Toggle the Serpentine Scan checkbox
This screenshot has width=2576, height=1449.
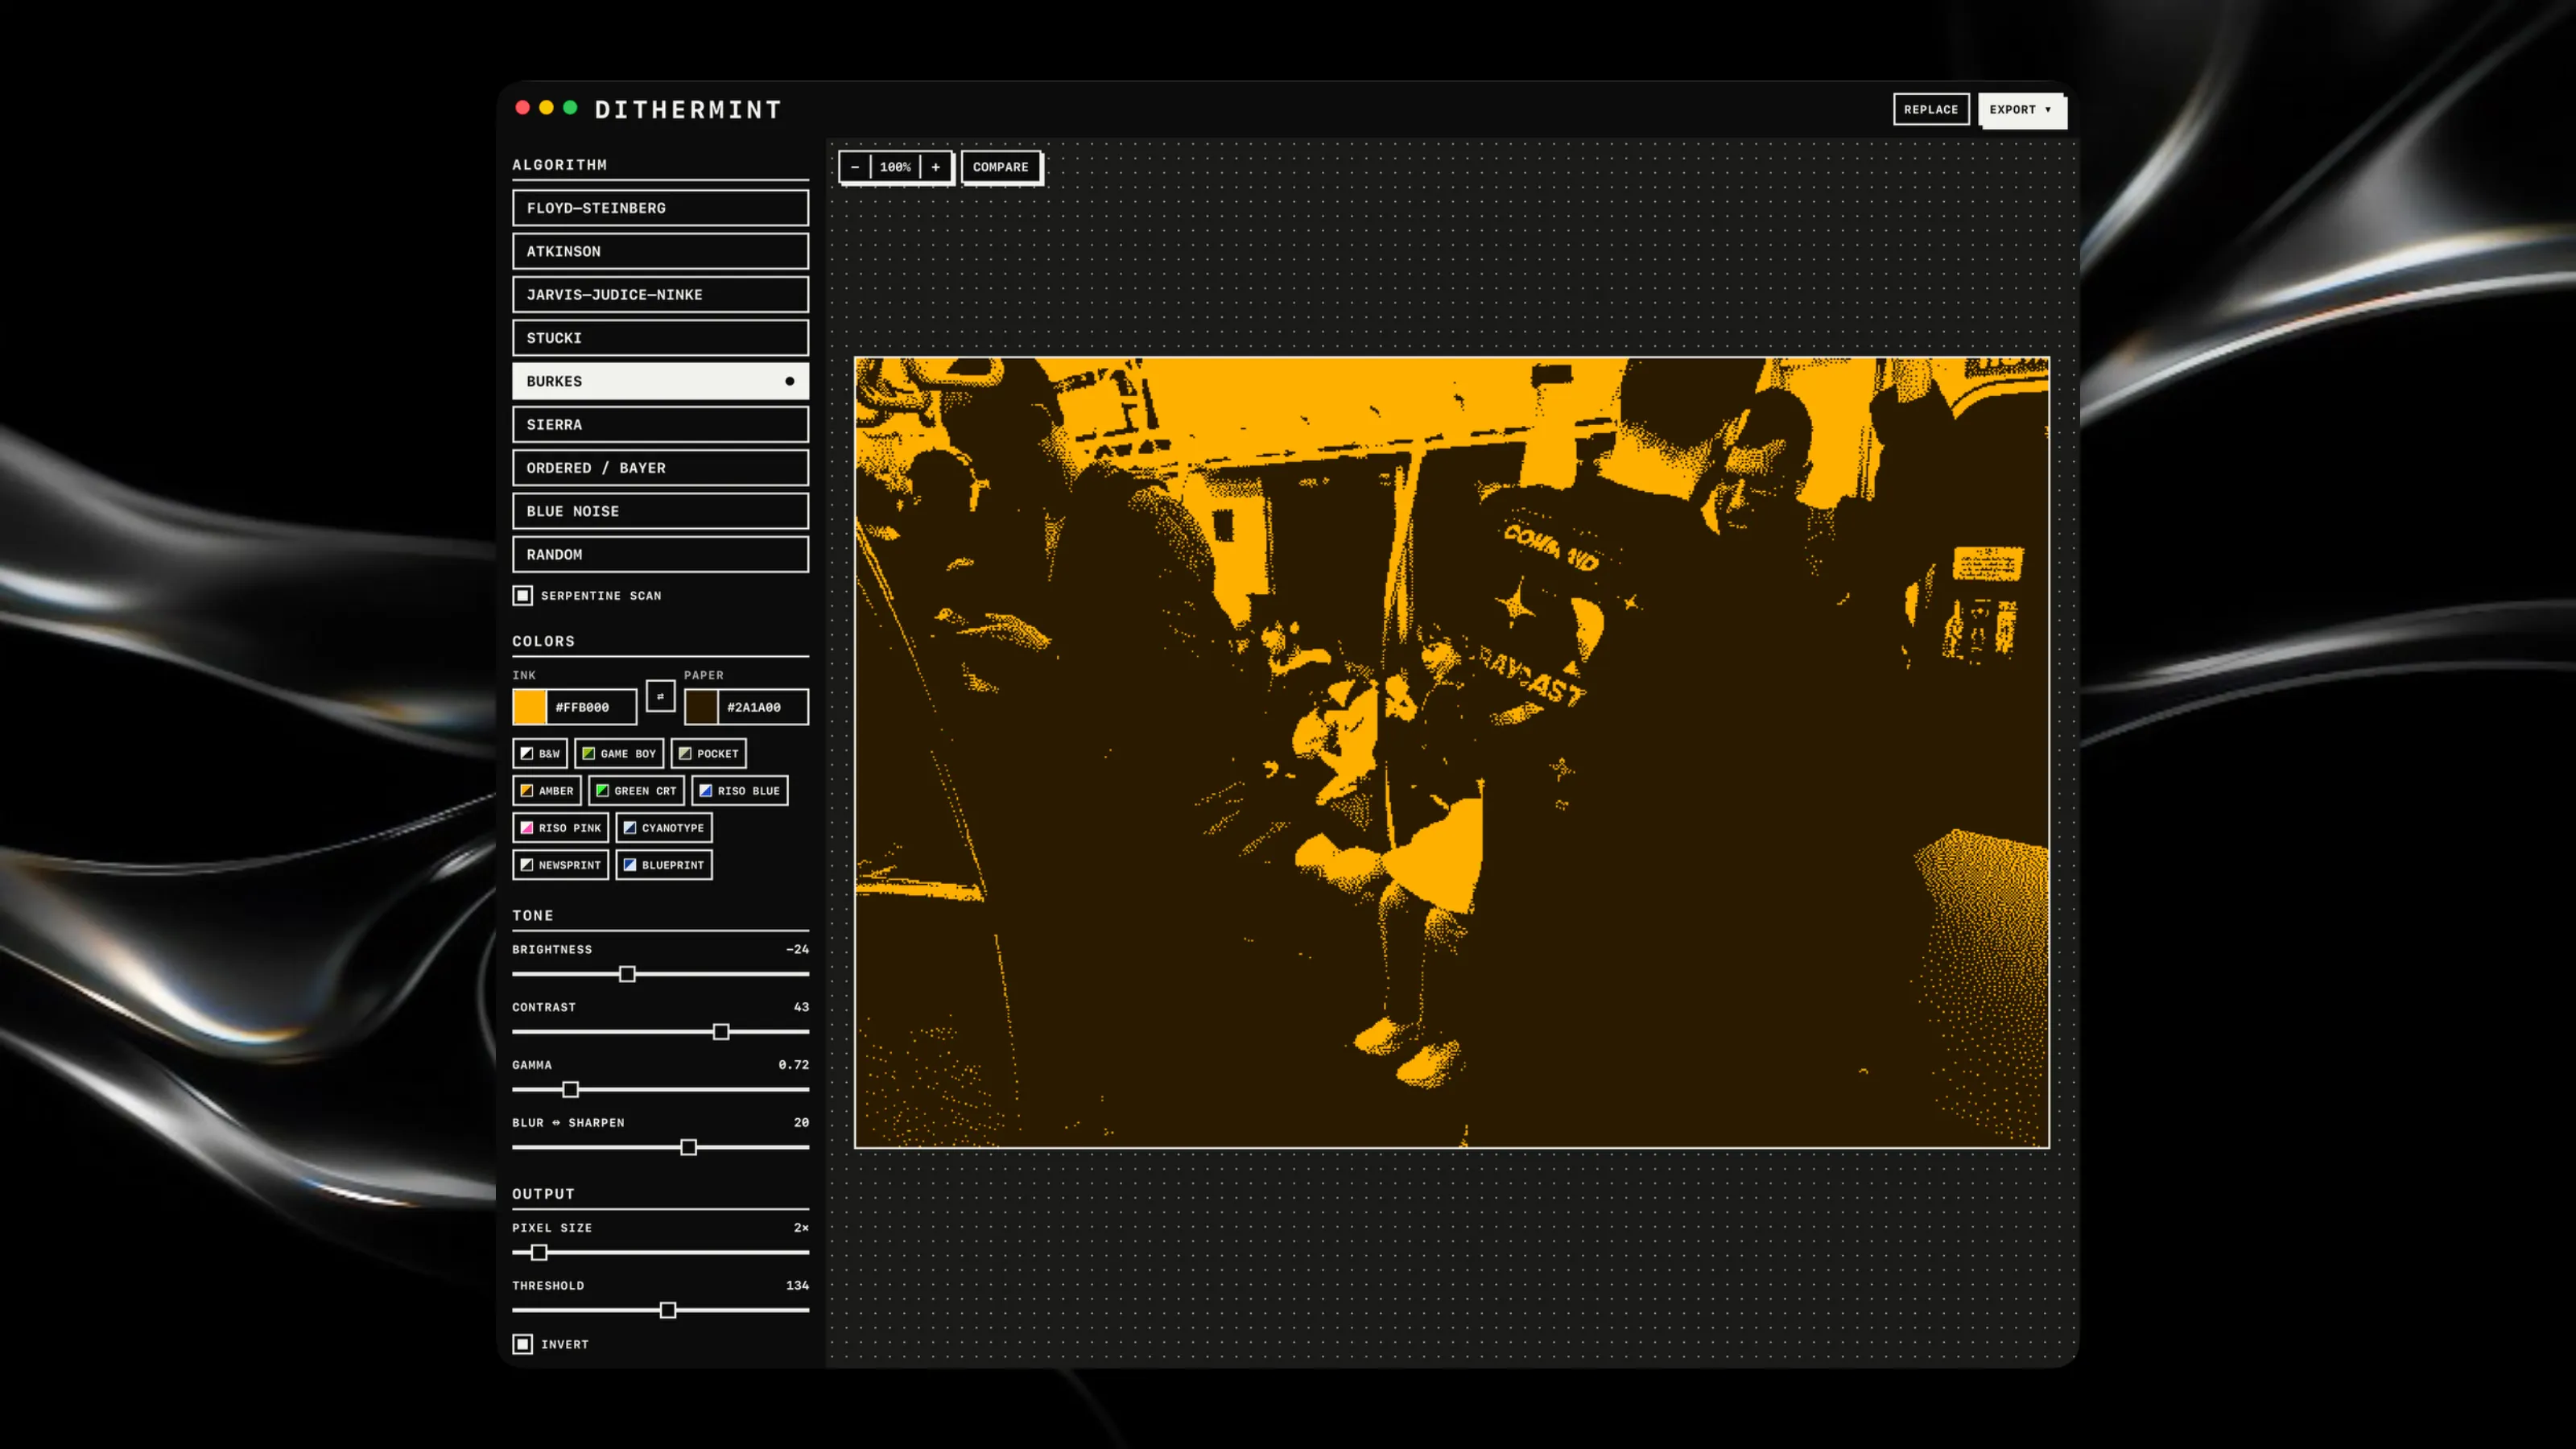coord(523,595)
